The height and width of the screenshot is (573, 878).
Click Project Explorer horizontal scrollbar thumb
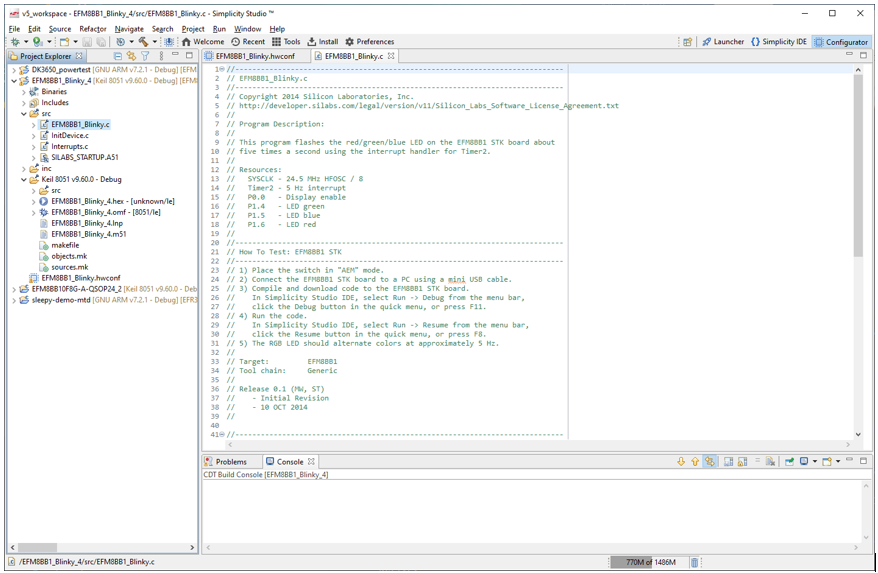click(x=38, y=547)
